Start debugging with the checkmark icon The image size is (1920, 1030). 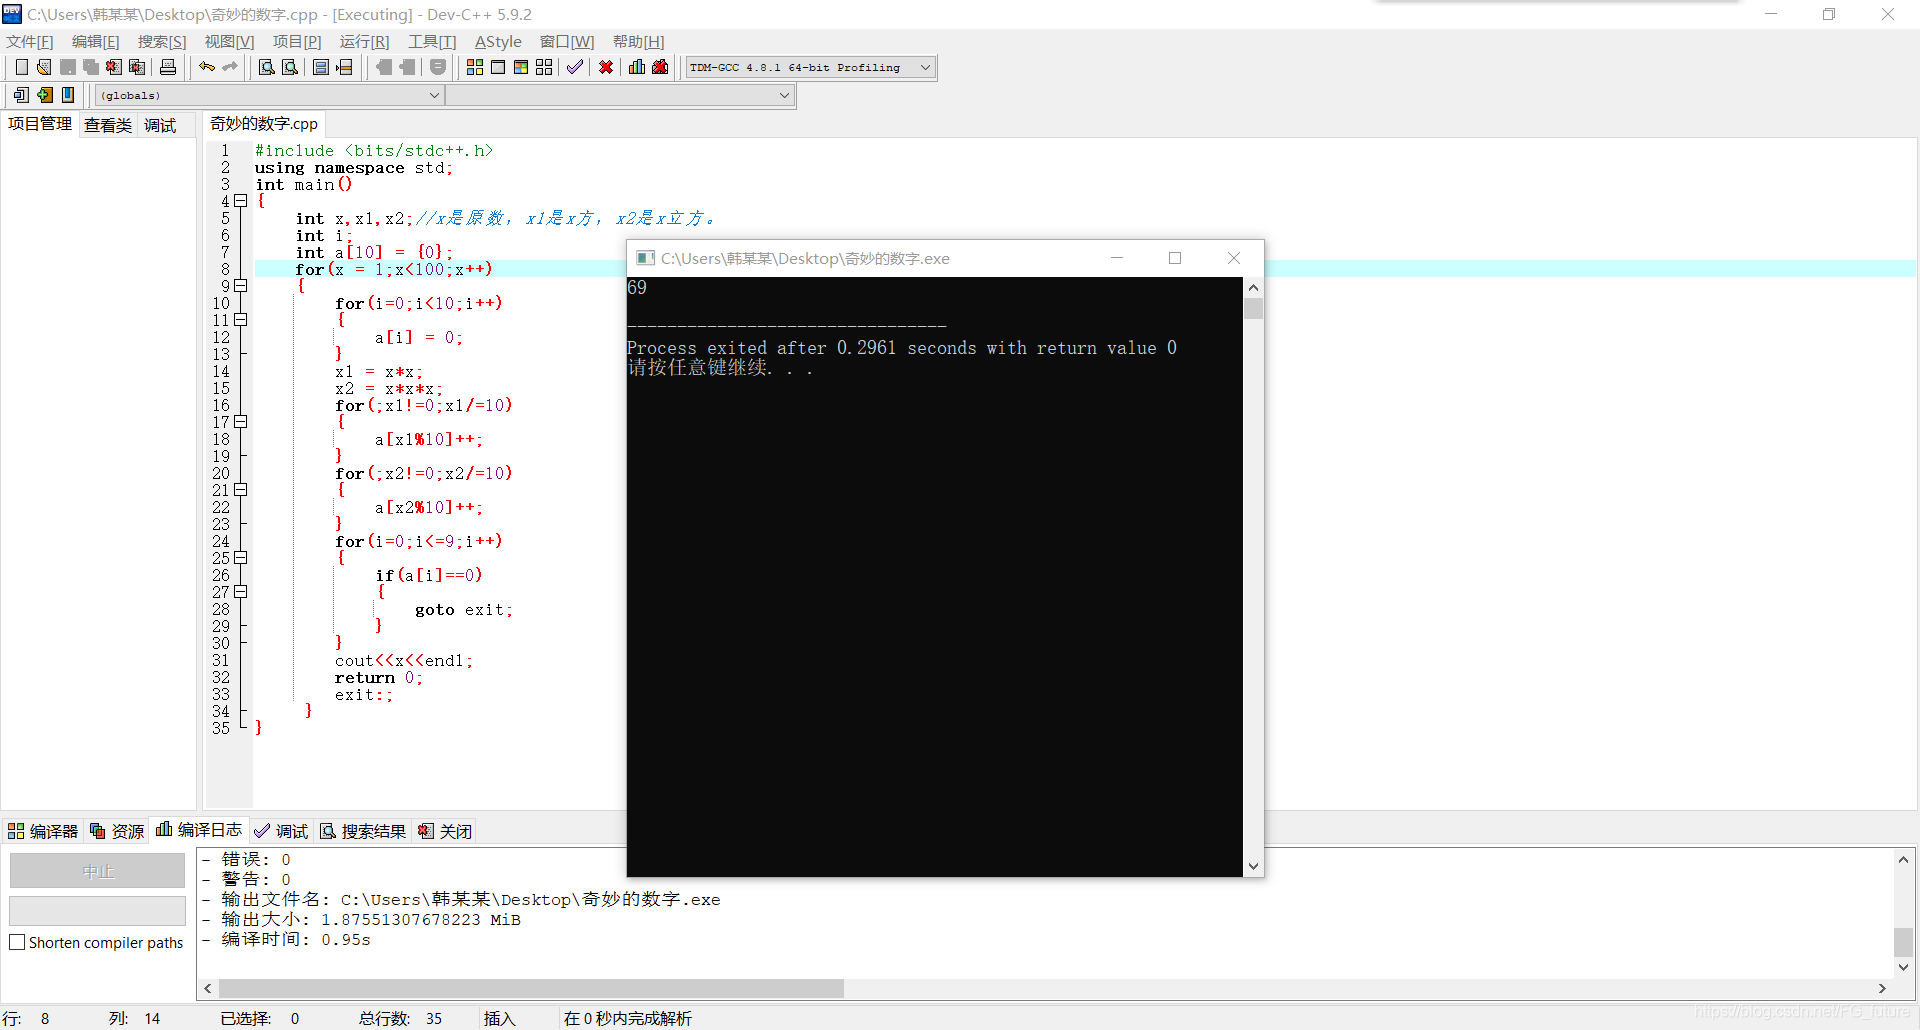[x=575, y=67]
